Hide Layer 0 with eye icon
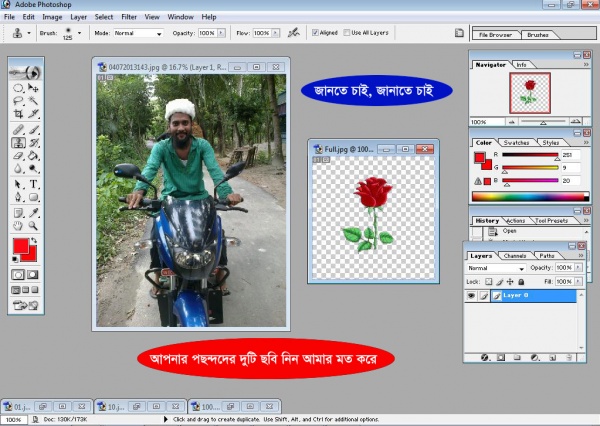This screenshot has height=426, width=600. (x=471, y=296)
